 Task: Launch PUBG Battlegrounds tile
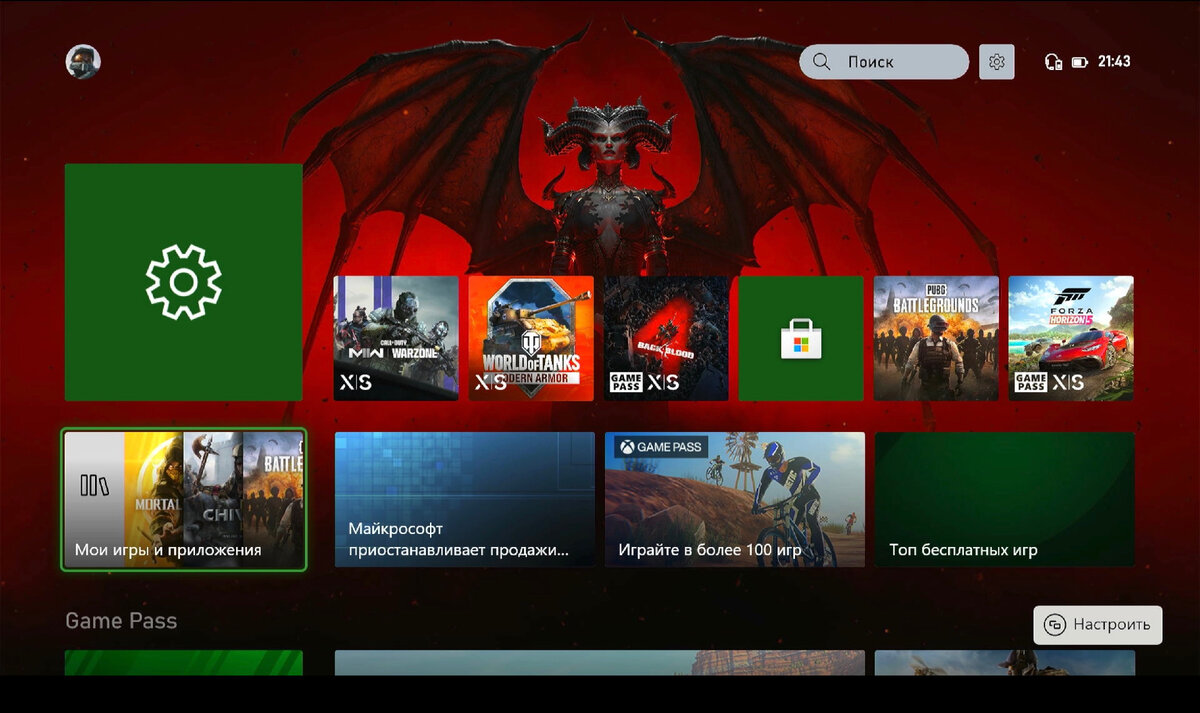[936, 338]
